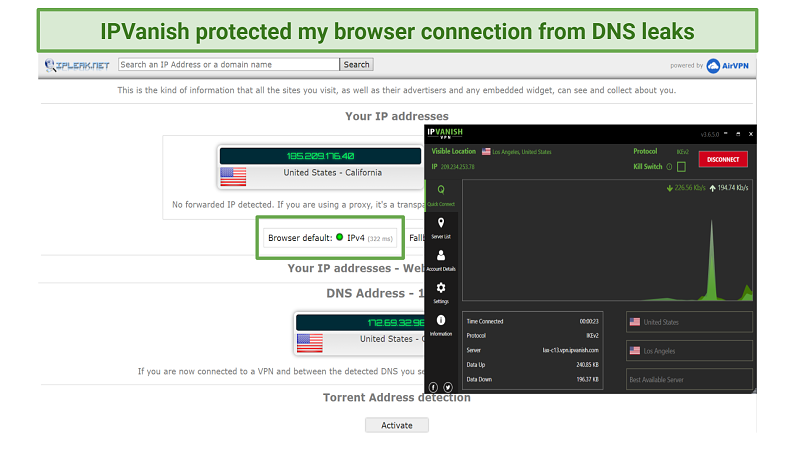
Task: Toggle the Kill Switch checkbox
Action: pos(681,167)
